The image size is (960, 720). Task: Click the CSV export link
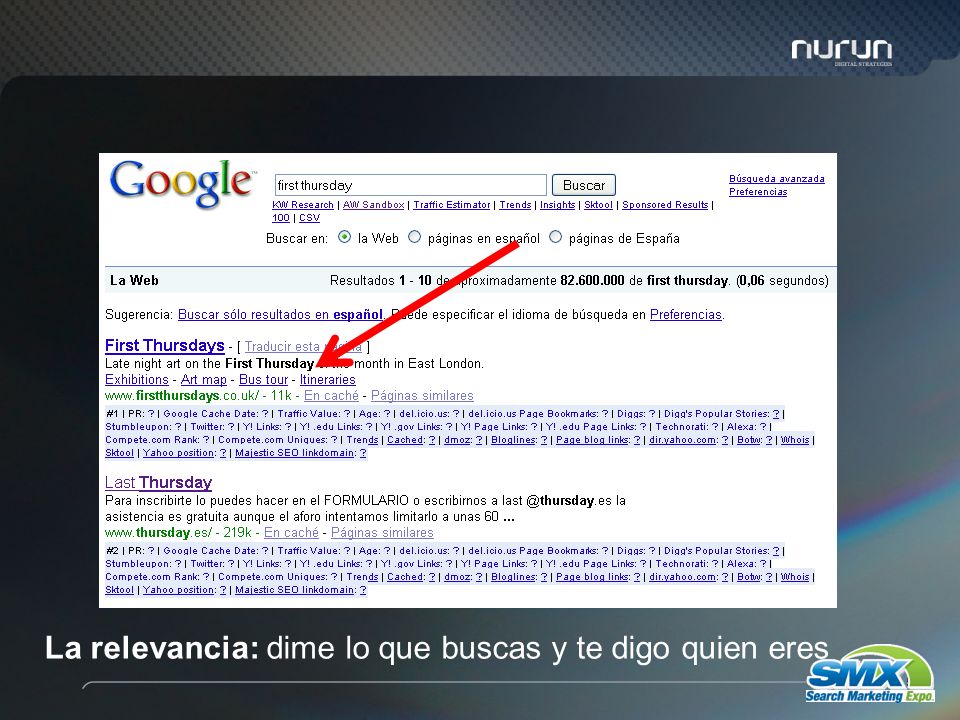click(x=309, y=218)
